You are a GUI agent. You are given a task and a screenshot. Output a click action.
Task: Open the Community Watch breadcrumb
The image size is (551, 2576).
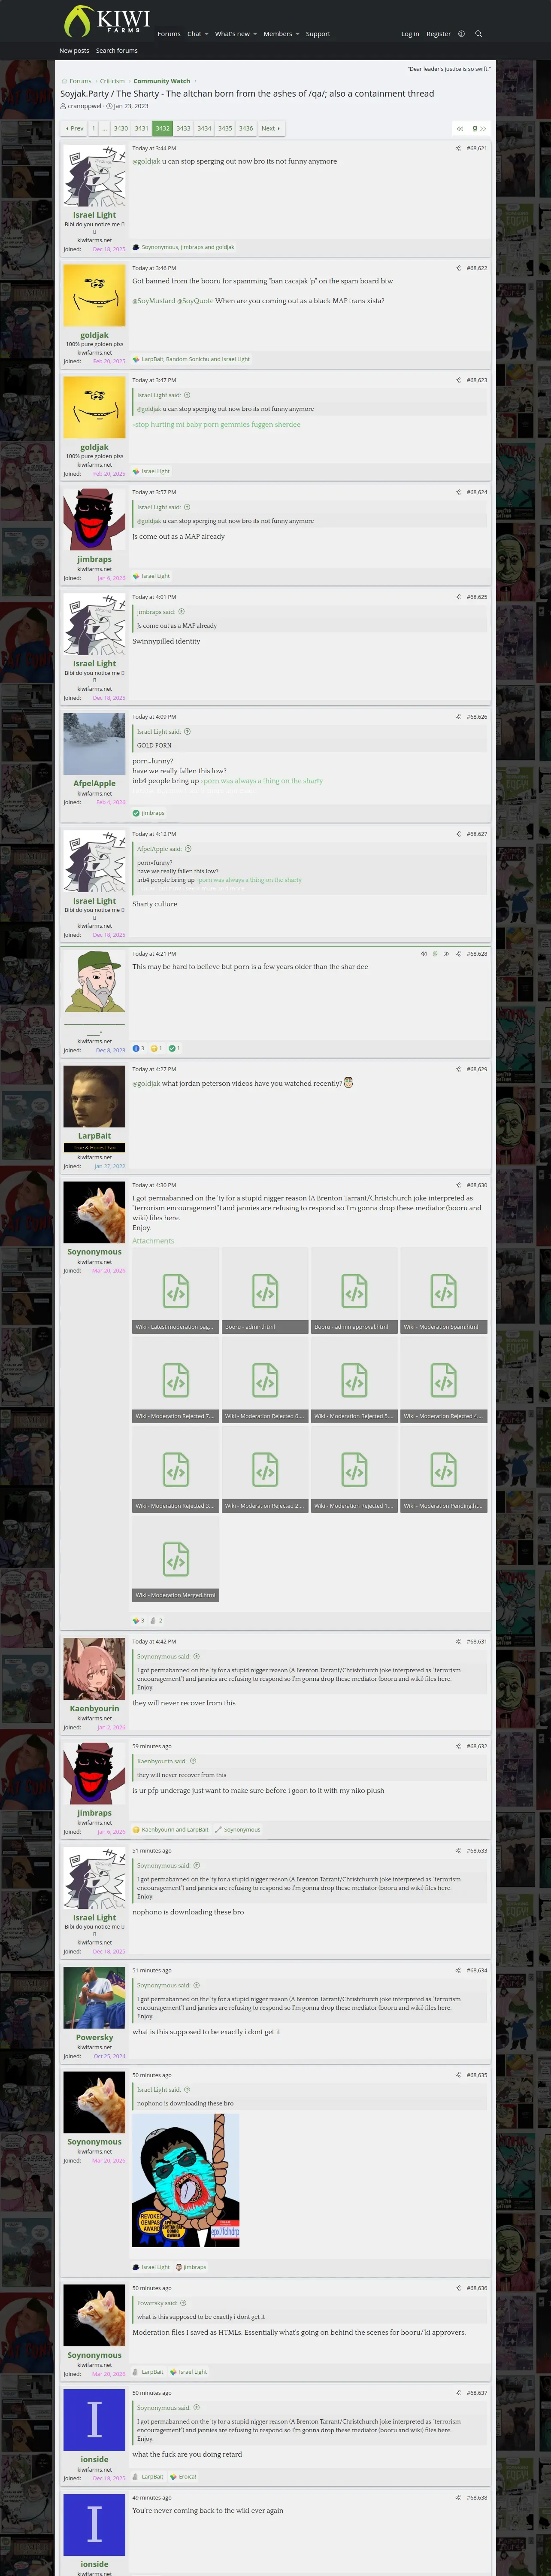click(162, 81)
